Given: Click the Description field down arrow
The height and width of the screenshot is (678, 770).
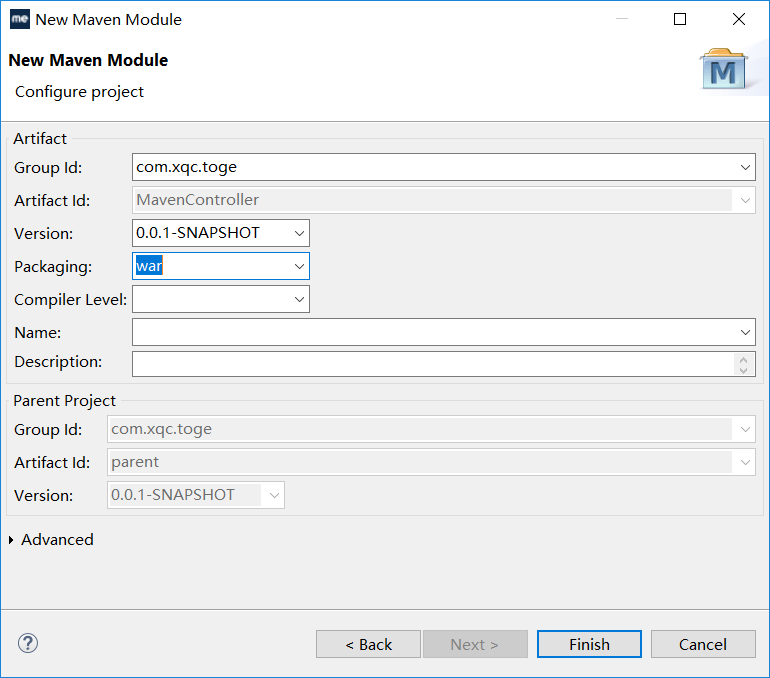Looking at the screenshot, I should click(743, 370).
